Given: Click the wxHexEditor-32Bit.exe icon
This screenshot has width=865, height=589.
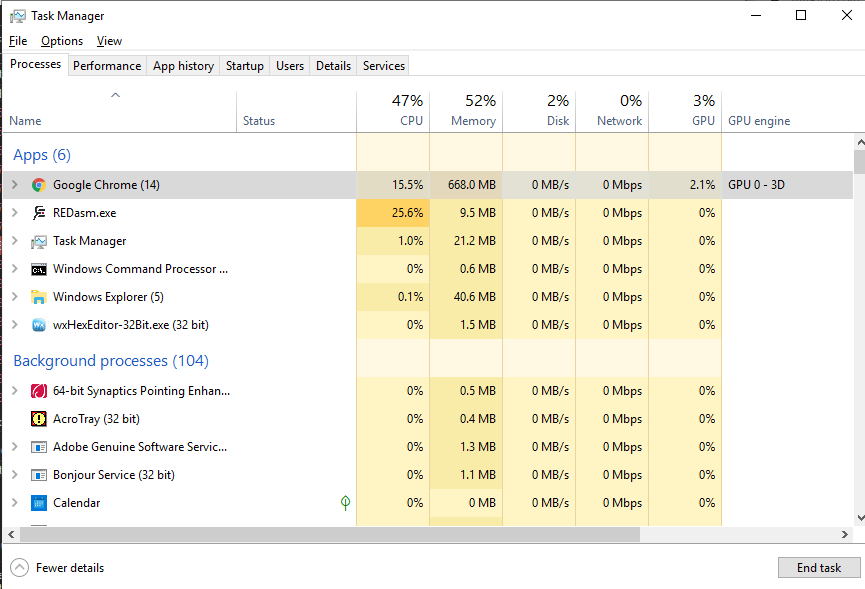Looking at the screenshot, I should [39, 325].
